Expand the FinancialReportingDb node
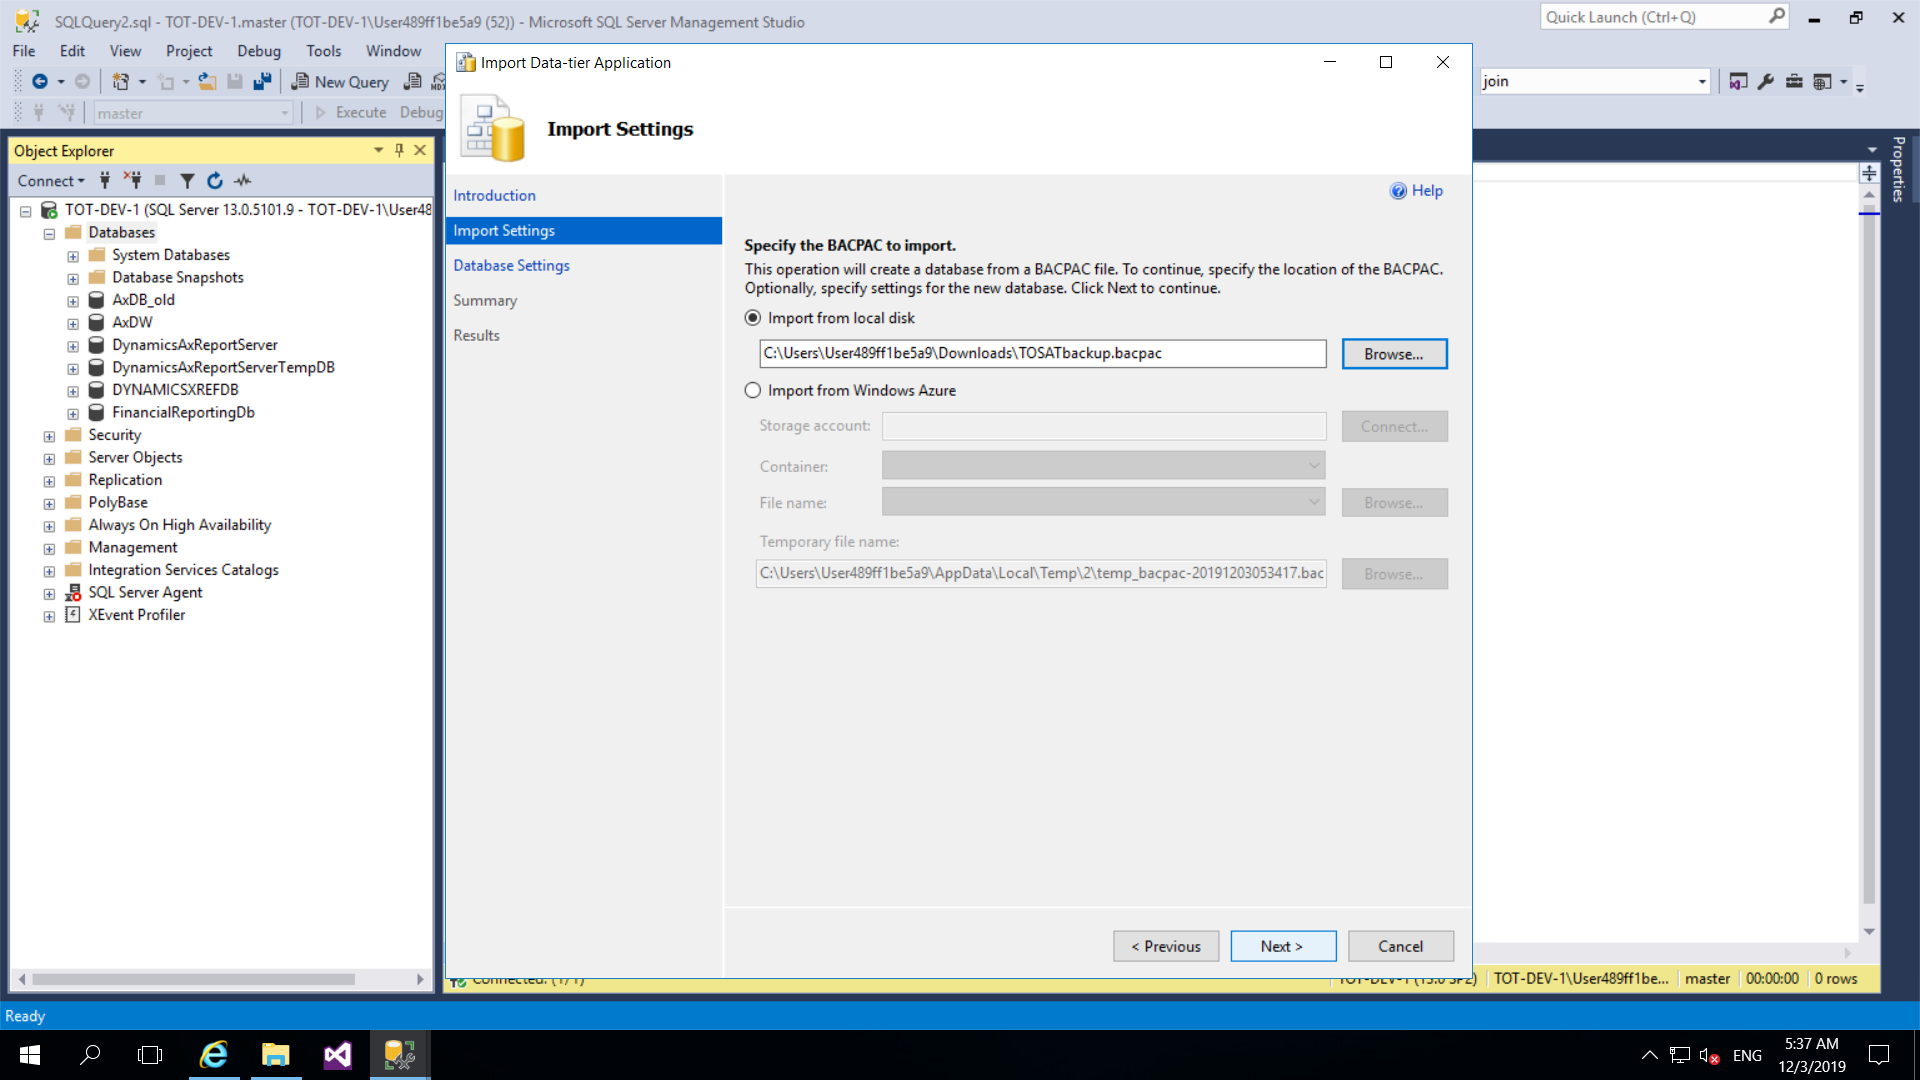The width and height of the screenshot is (1920, 1080). click(73, 414)
